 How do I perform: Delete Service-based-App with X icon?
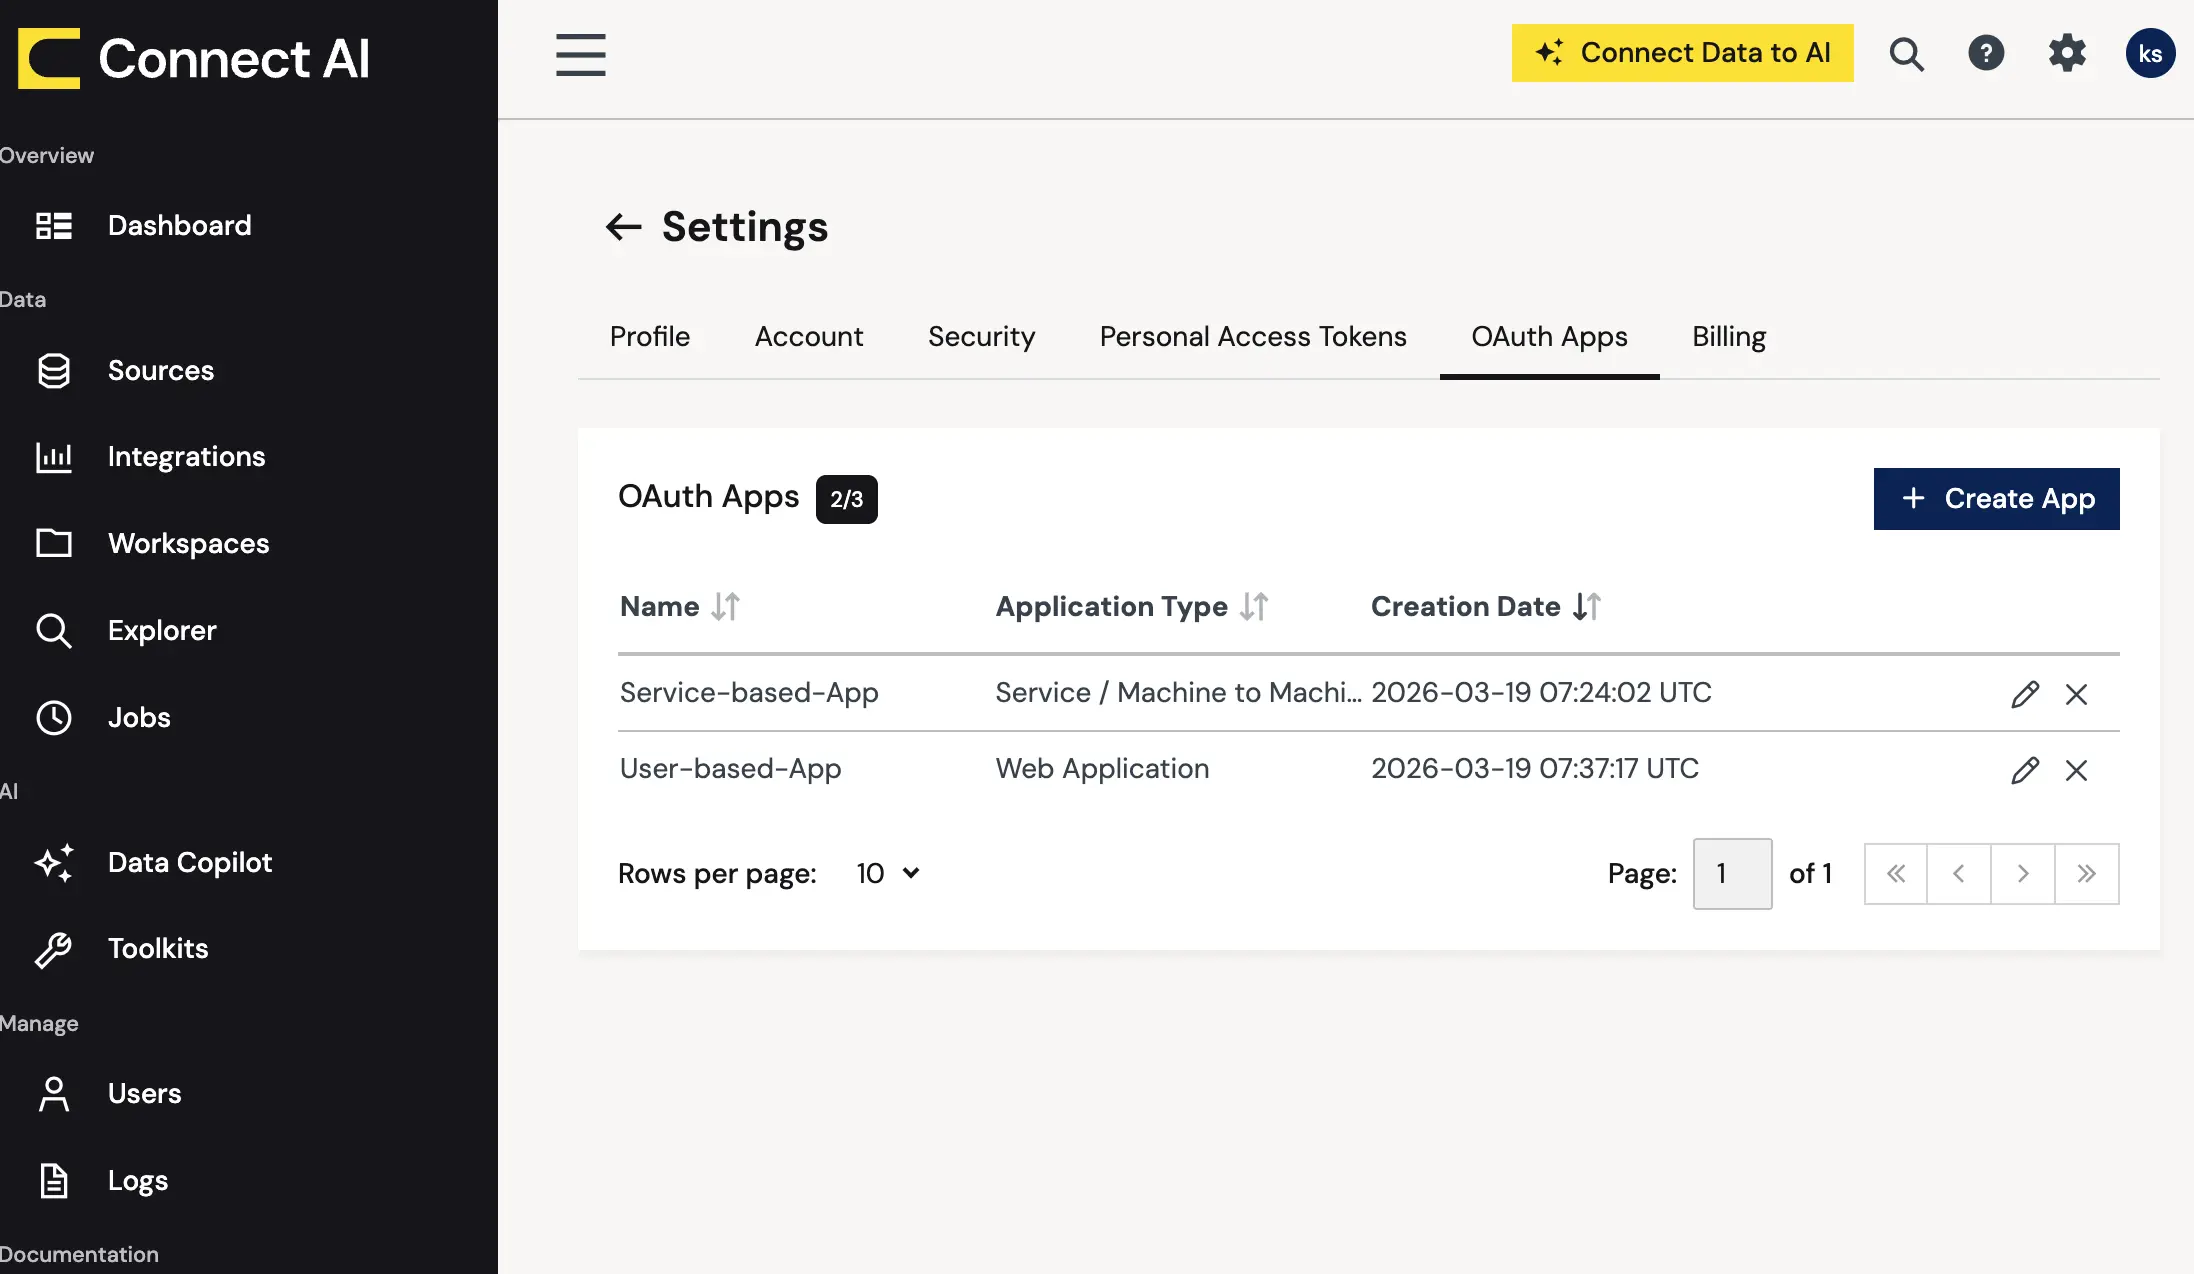tap(2076, 694)
